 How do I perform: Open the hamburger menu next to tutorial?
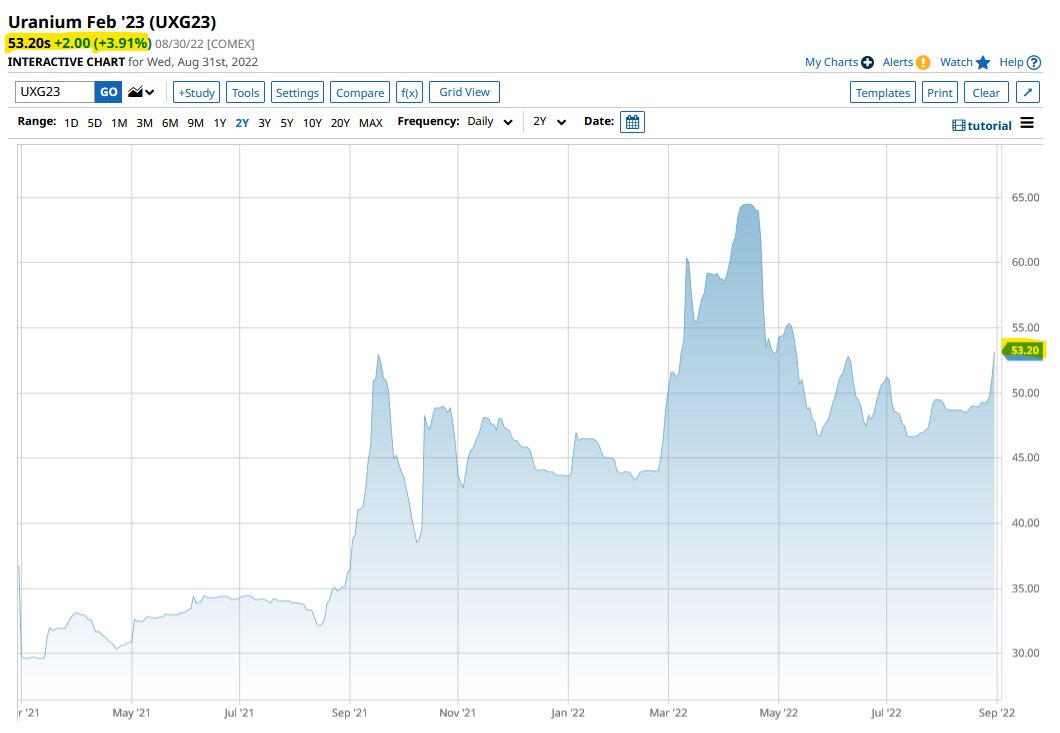(1027, 123)
